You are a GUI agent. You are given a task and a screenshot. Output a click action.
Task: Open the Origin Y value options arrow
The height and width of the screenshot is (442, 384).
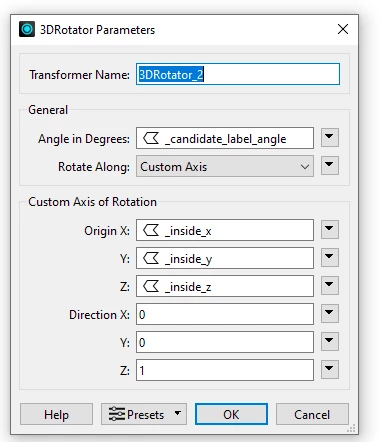pyautogui.click(x=330, y=257)
